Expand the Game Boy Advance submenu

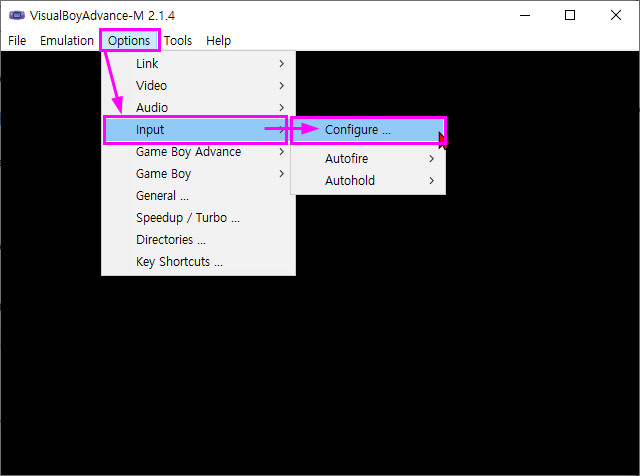(198, 152)
